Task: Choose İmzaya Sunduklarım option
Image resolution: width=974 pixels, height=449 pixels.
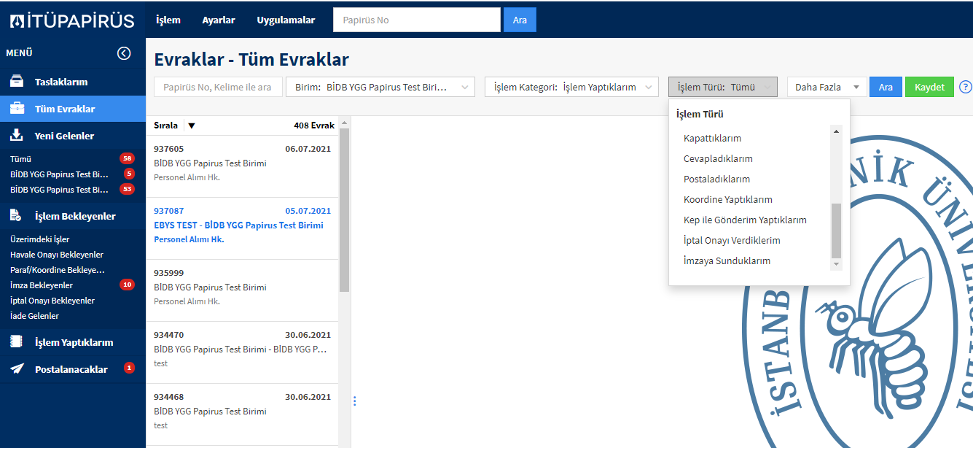Action: [x=727, y=261]
